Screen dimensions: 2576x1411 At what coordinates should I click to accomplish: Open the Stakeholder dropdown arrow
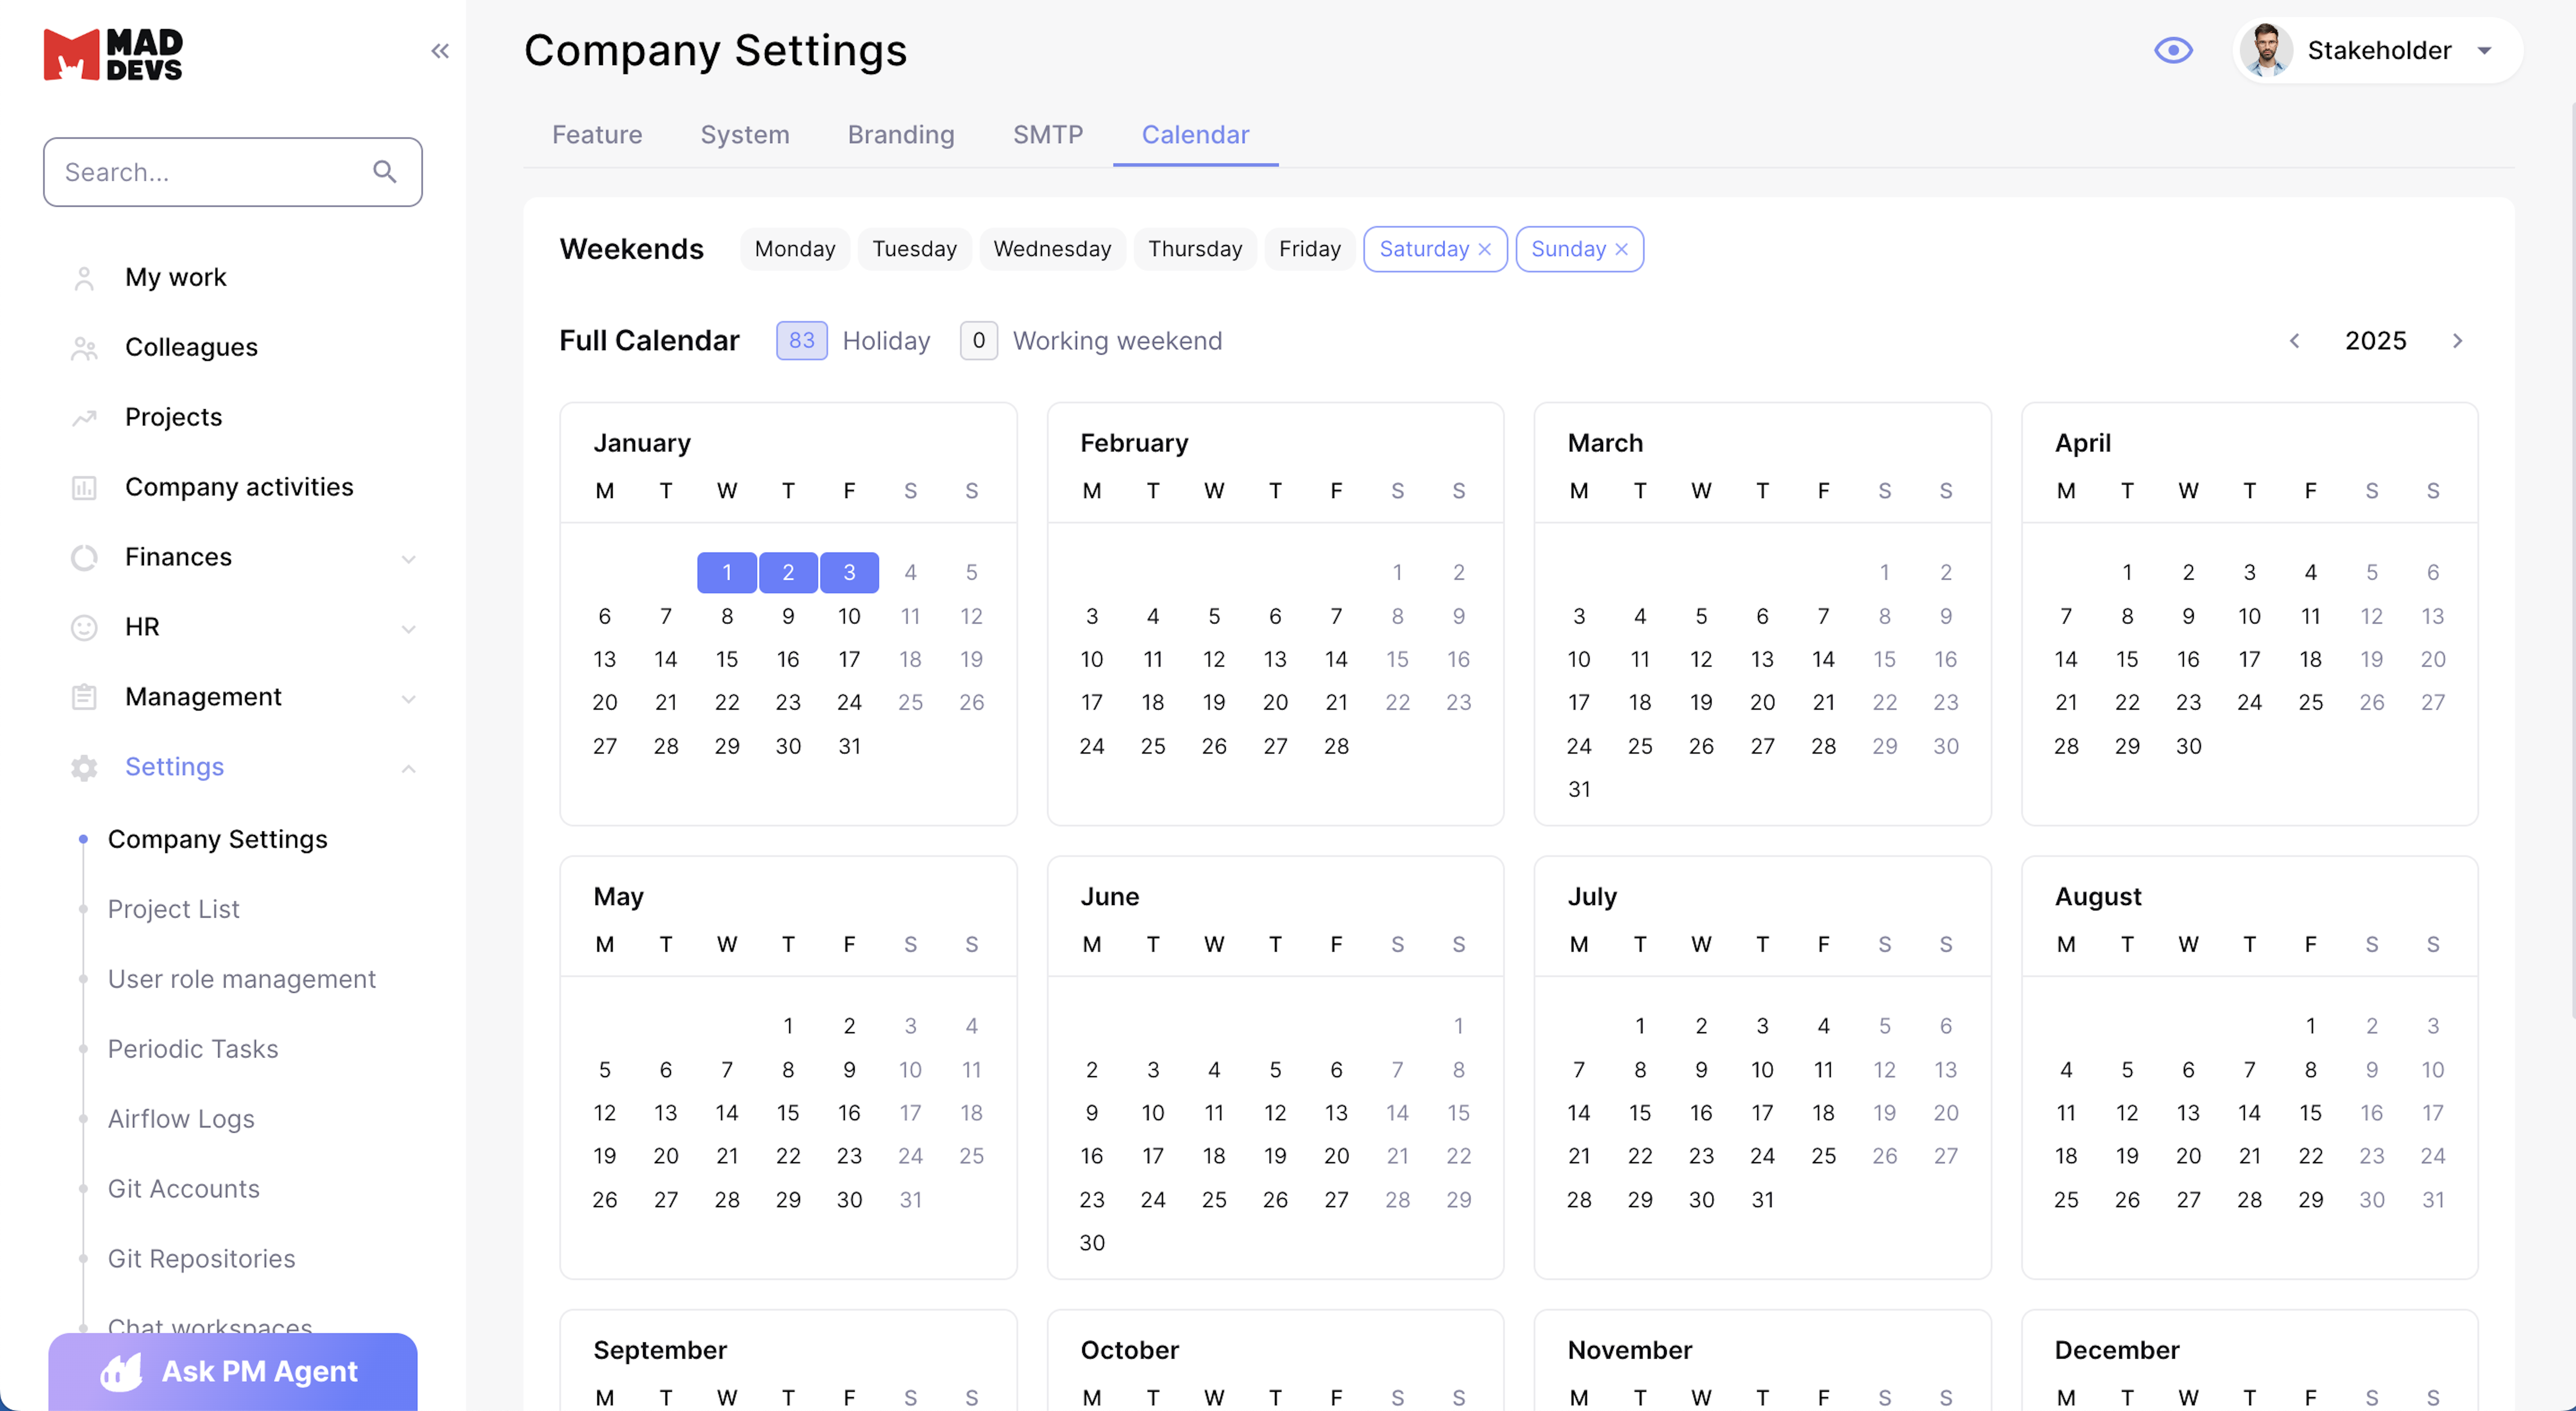point(2485,51)
